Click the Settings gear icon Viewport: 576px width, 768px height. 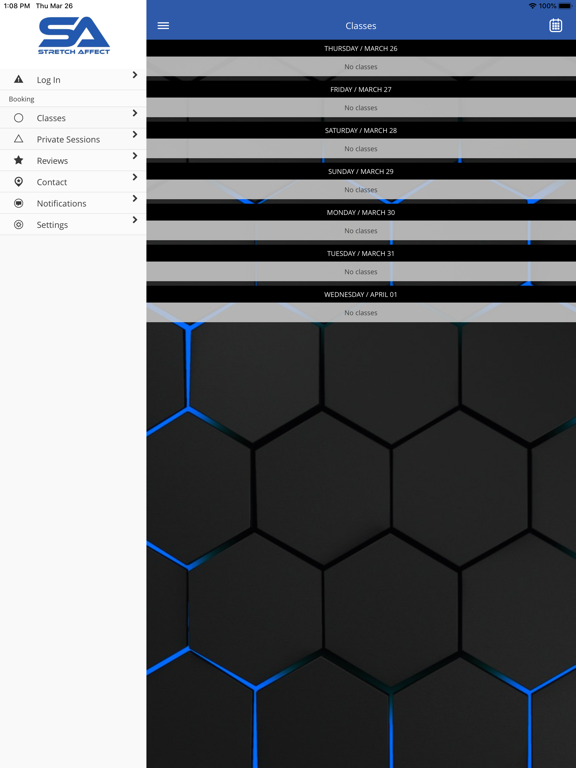click(x=19, y=224)
